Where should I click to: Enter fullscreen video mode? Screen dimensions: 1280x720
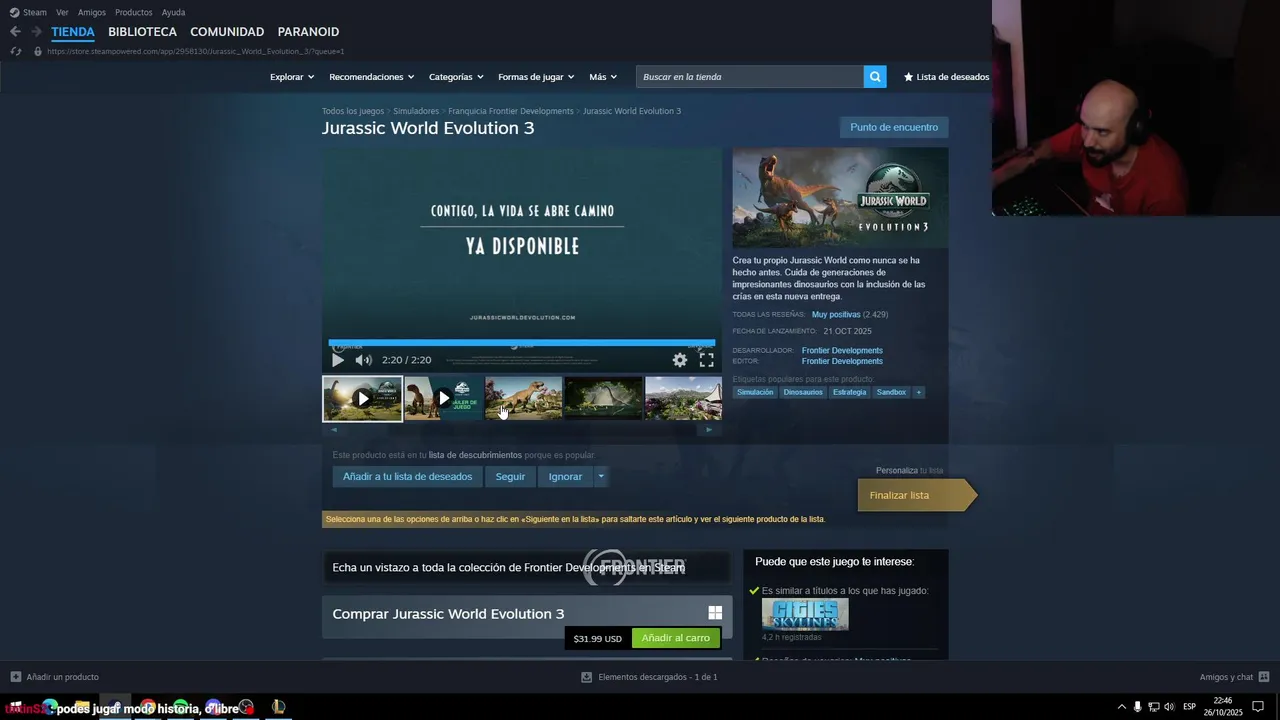(706, 360)
